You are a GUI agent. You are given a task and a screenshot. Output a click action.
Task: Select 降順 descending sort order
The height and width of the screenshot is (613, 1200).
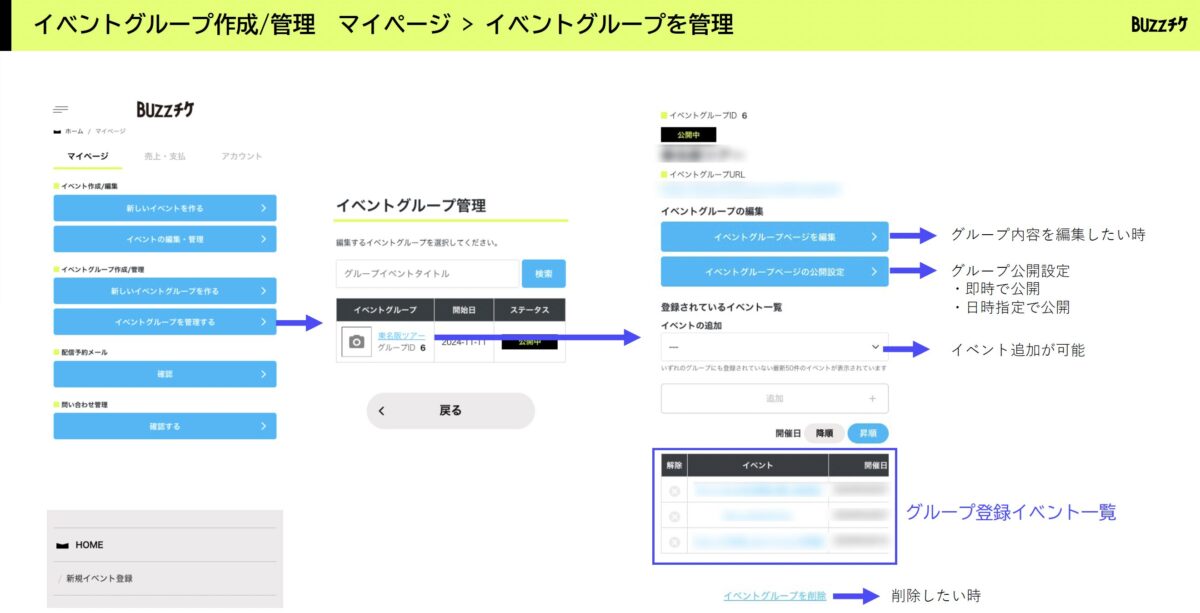(824, 434)
